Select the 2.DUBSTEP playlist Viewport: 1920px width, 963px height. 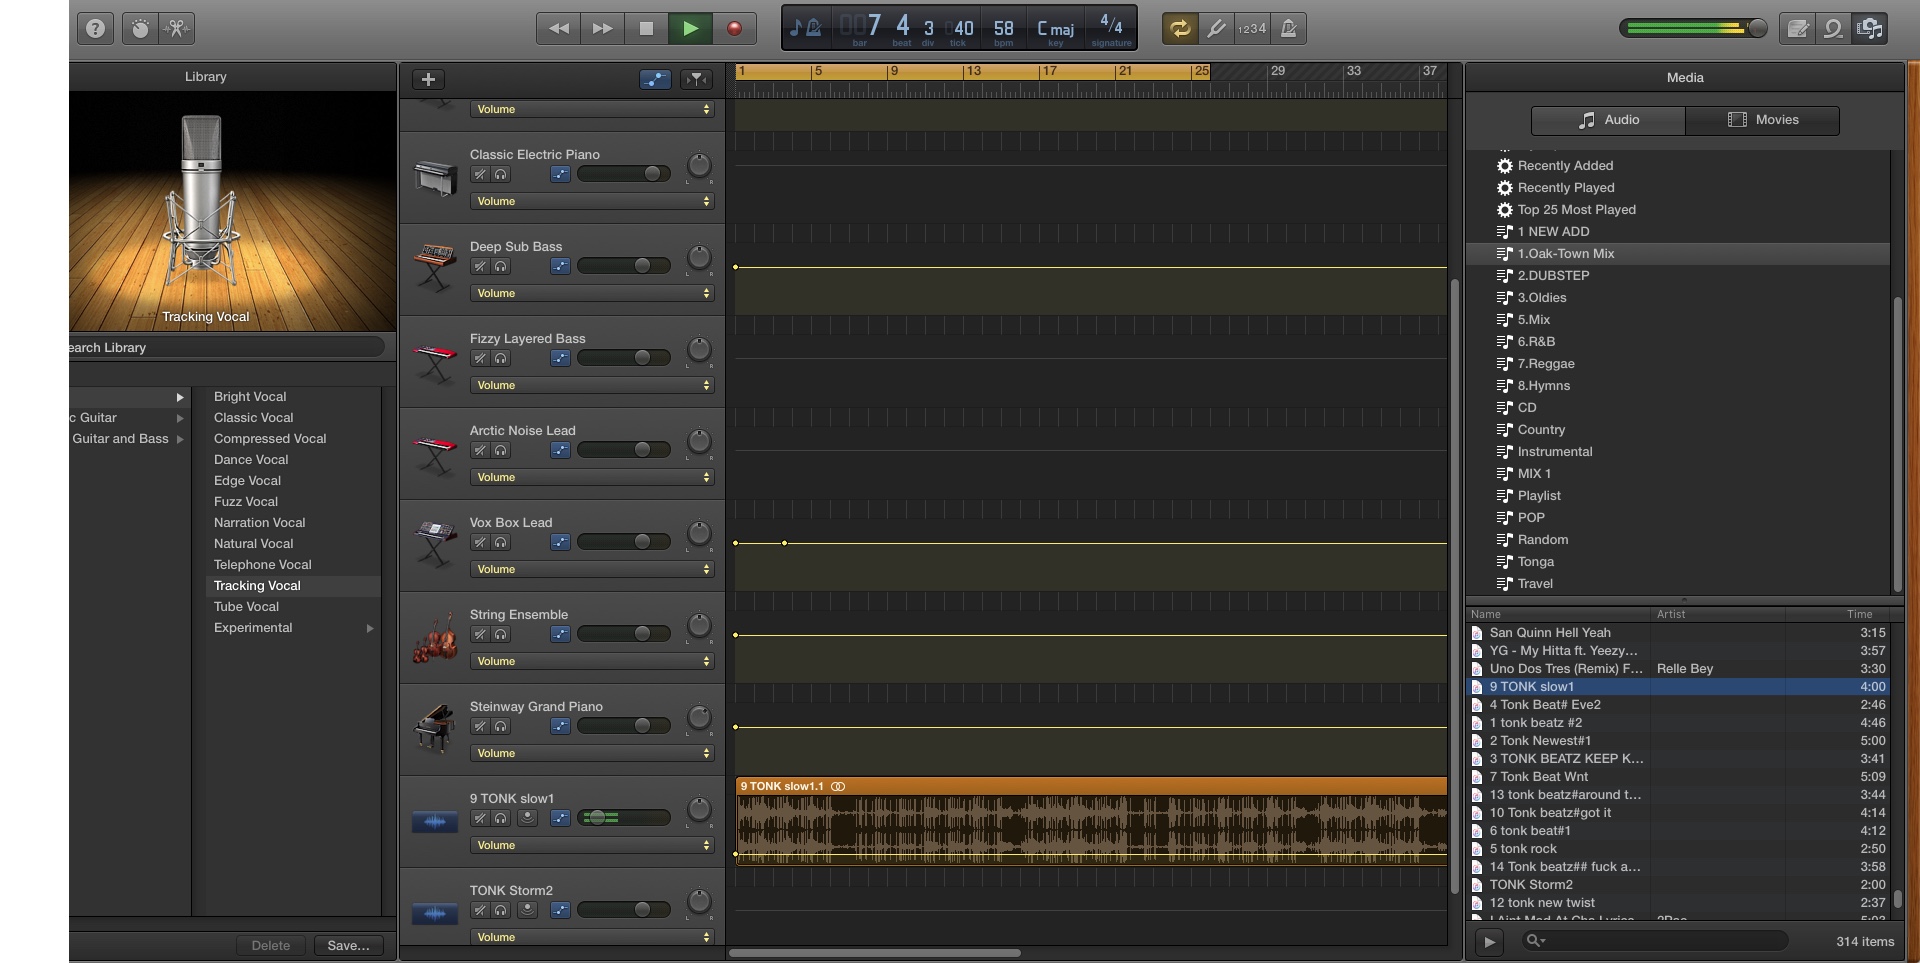(1553, 276)
